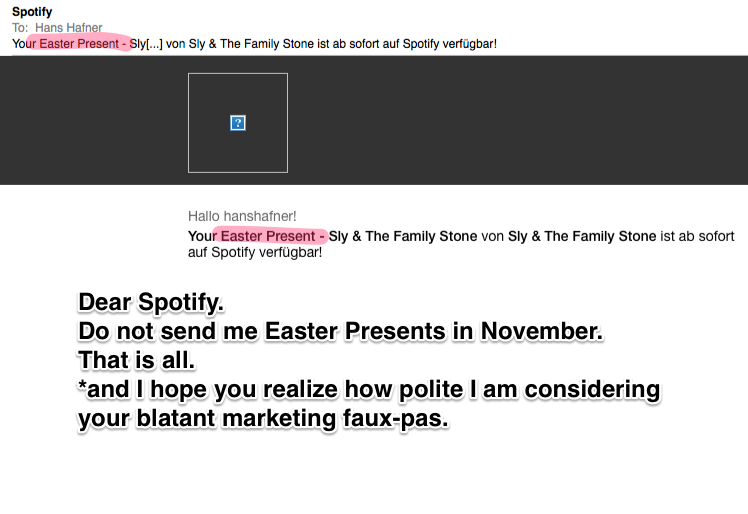
Task: Click highlighted Easter Present in message body
Action: pos(268,236)
